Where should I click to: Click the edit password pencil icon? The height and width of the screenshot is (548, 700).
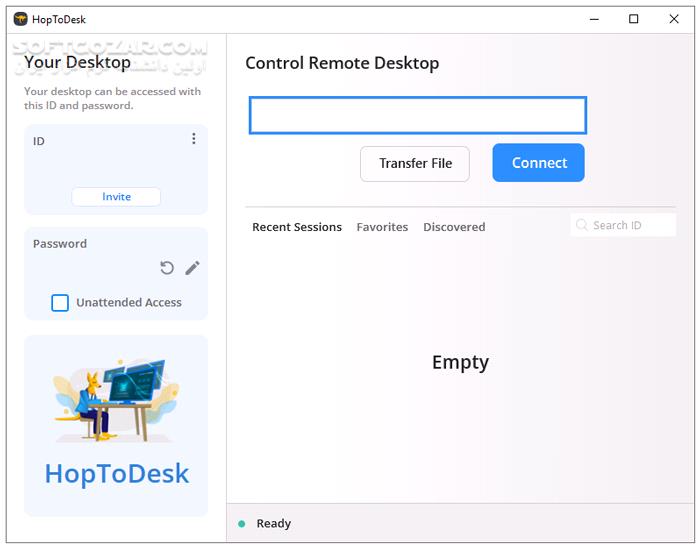[x=192, y=268]
